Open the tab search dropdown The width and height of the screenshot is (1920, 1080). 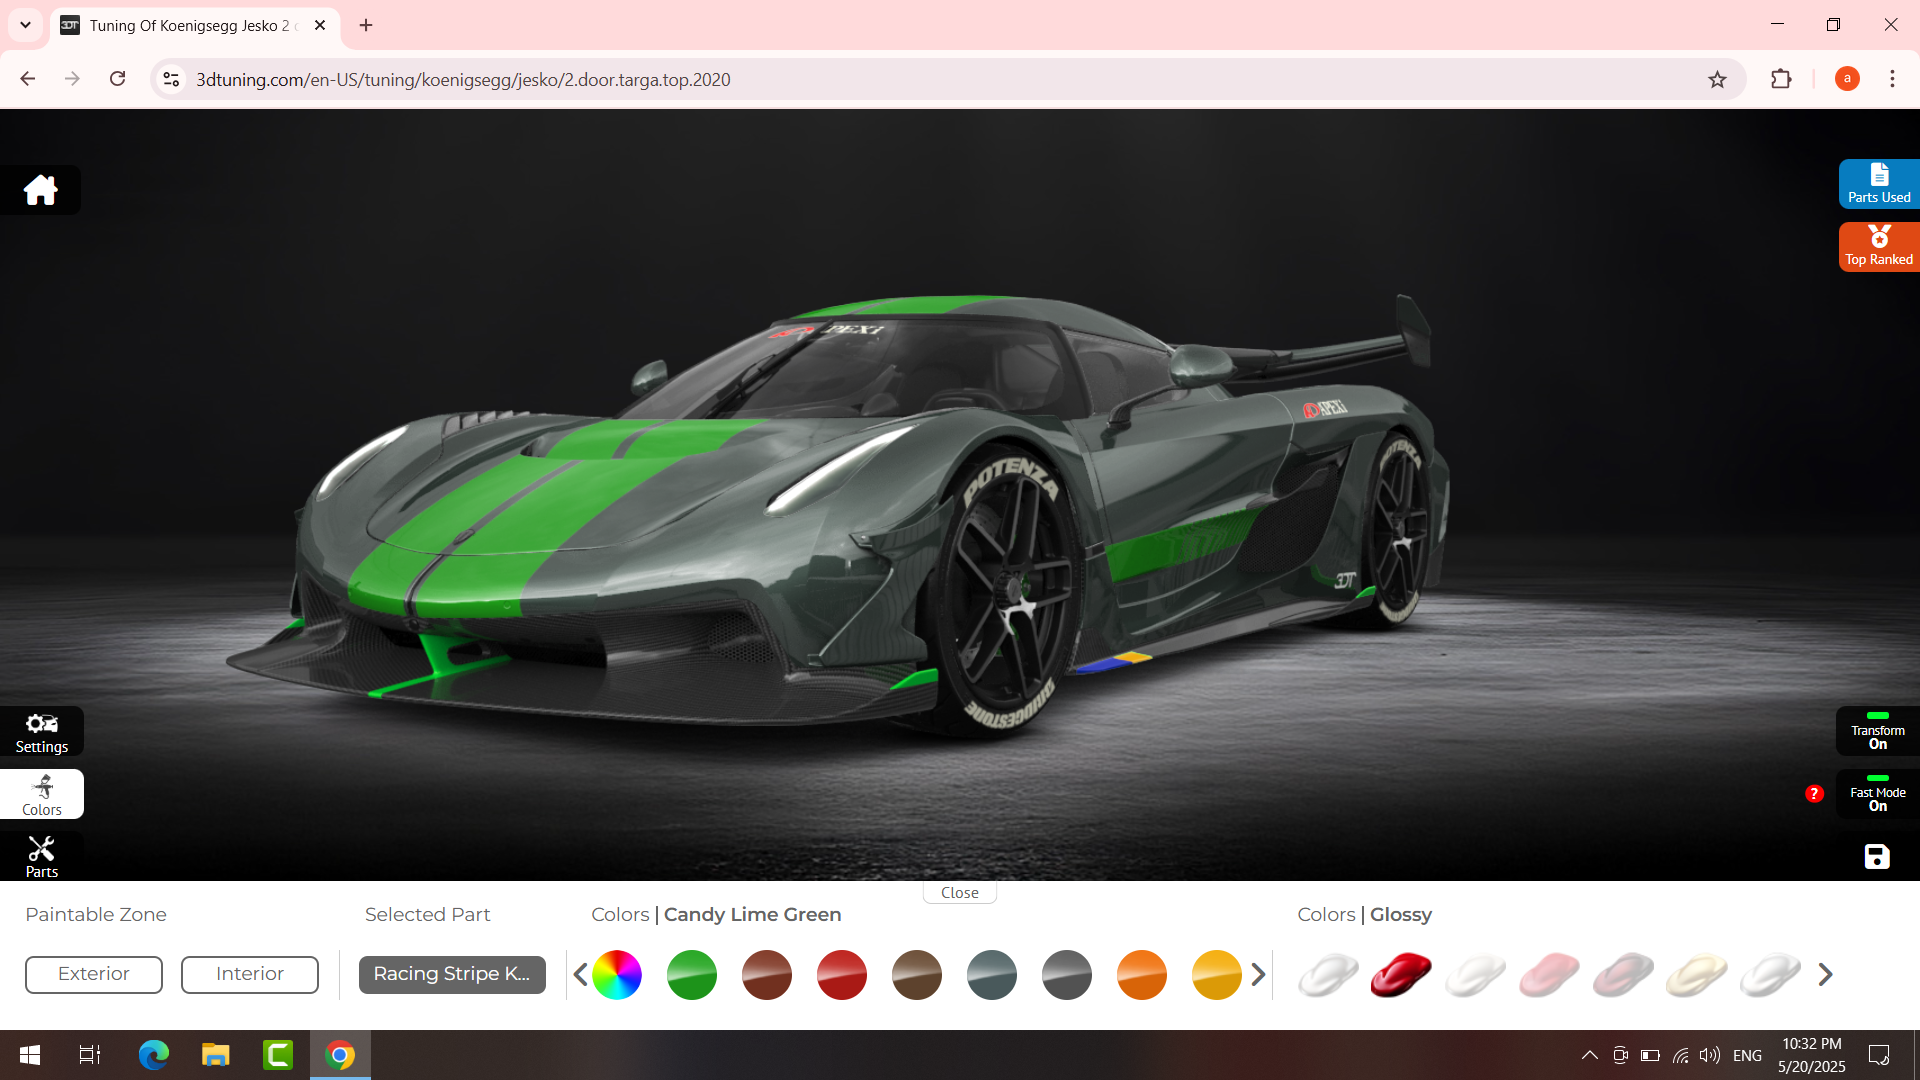click(x=25, y=25)
